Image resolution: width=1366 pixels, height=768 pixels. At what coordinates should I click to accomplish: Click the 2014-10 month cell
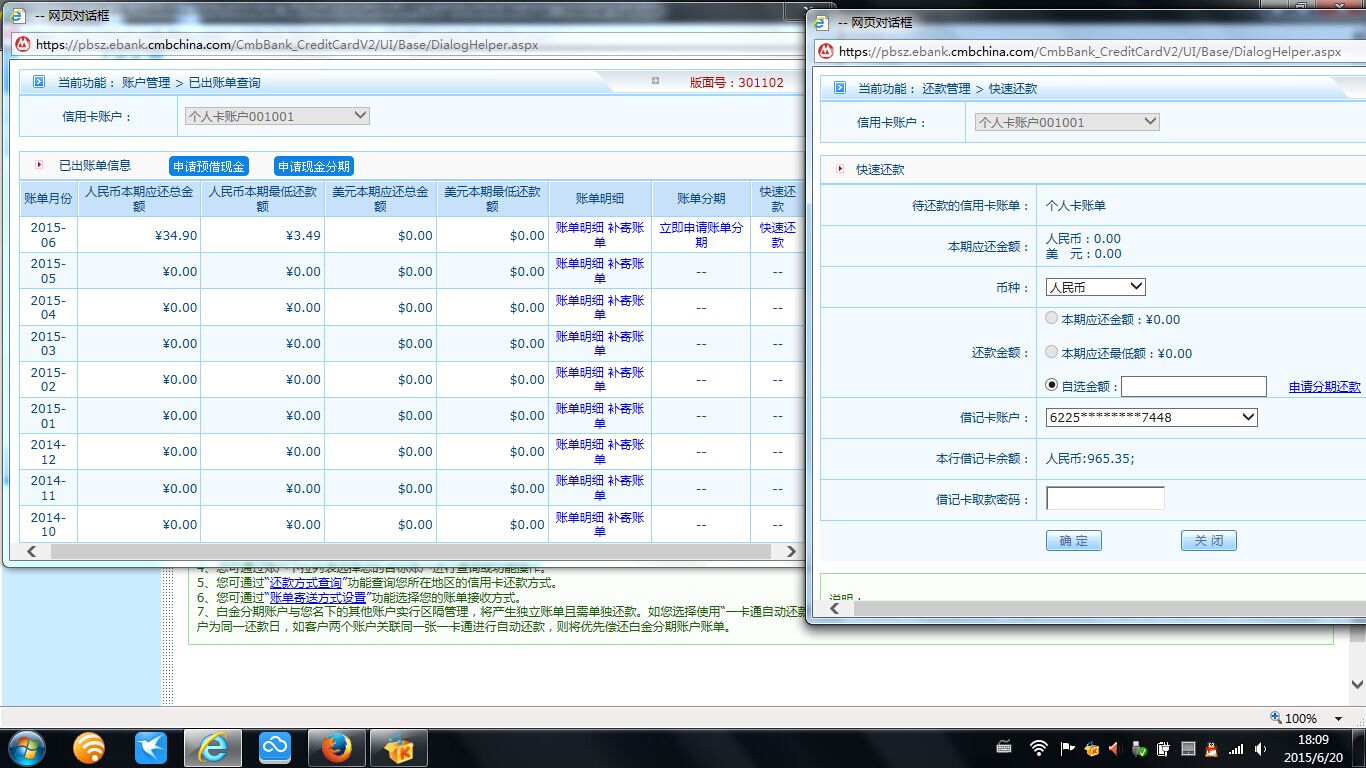48,524
